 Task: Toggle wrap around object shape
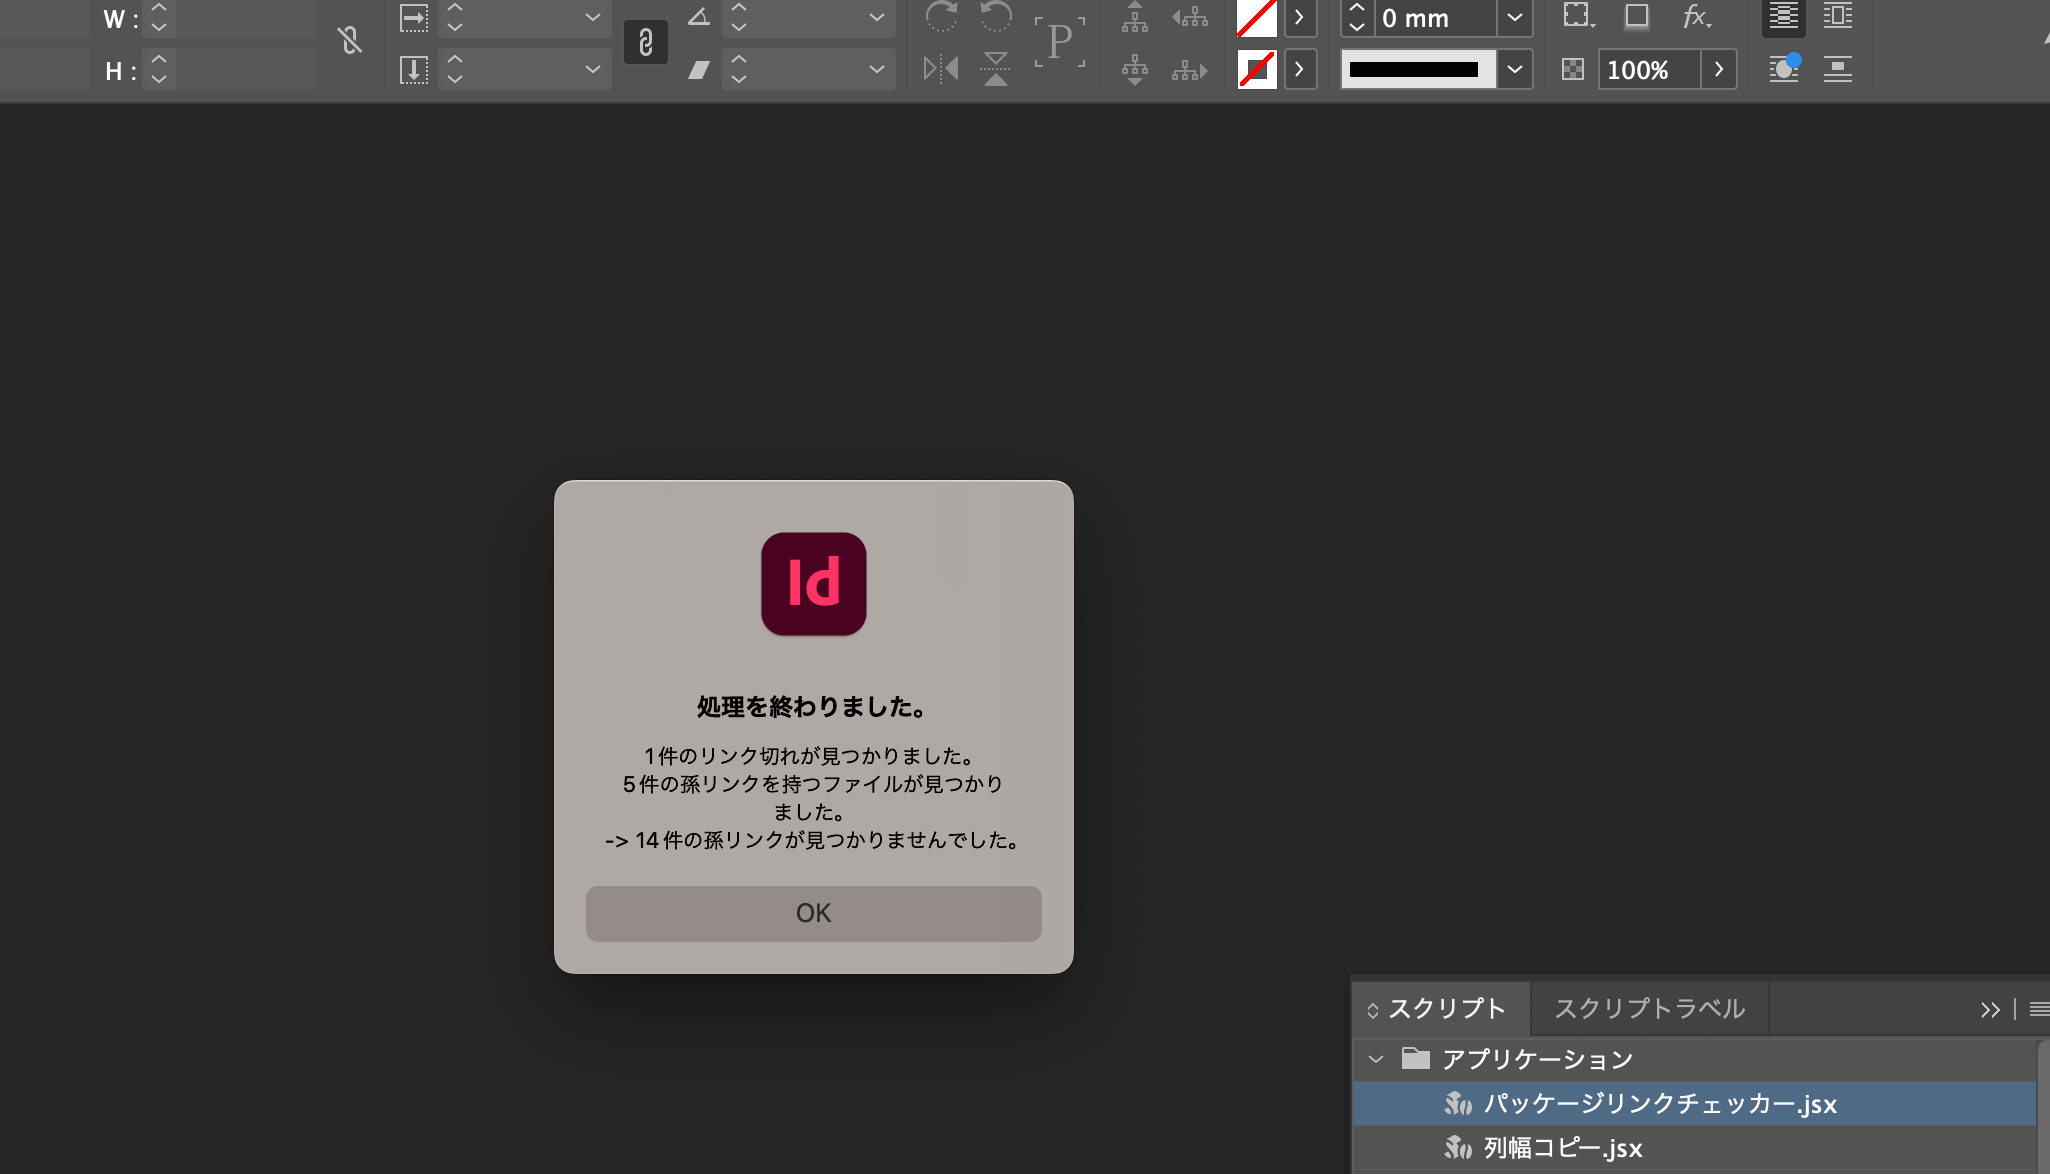[1783, 69]
